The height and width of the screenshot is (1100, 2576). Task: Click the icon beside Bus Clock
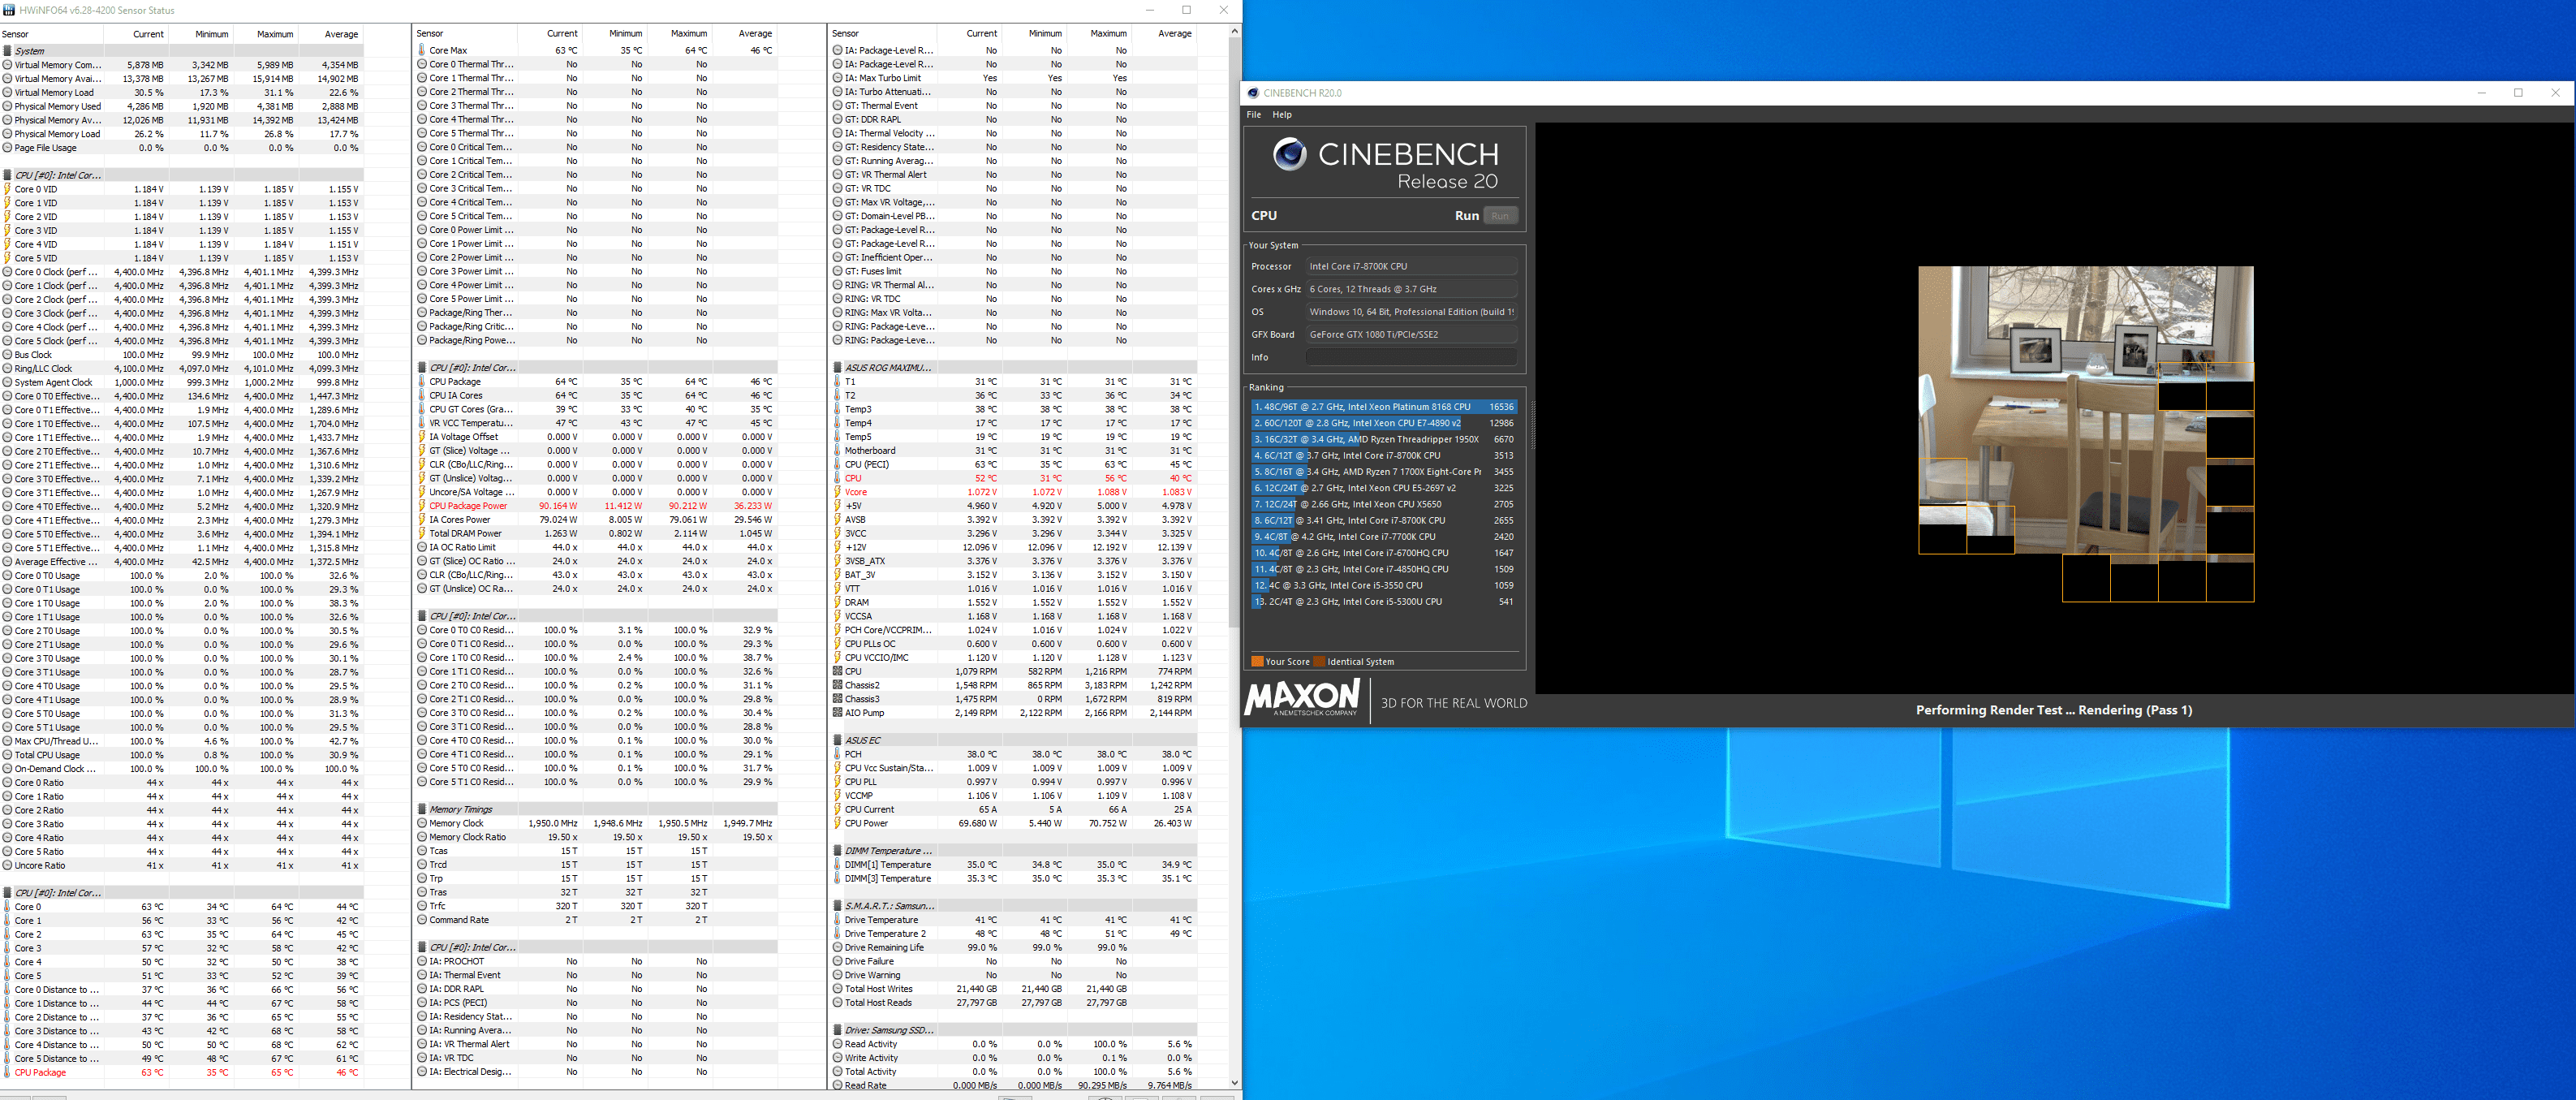point(7,355)
